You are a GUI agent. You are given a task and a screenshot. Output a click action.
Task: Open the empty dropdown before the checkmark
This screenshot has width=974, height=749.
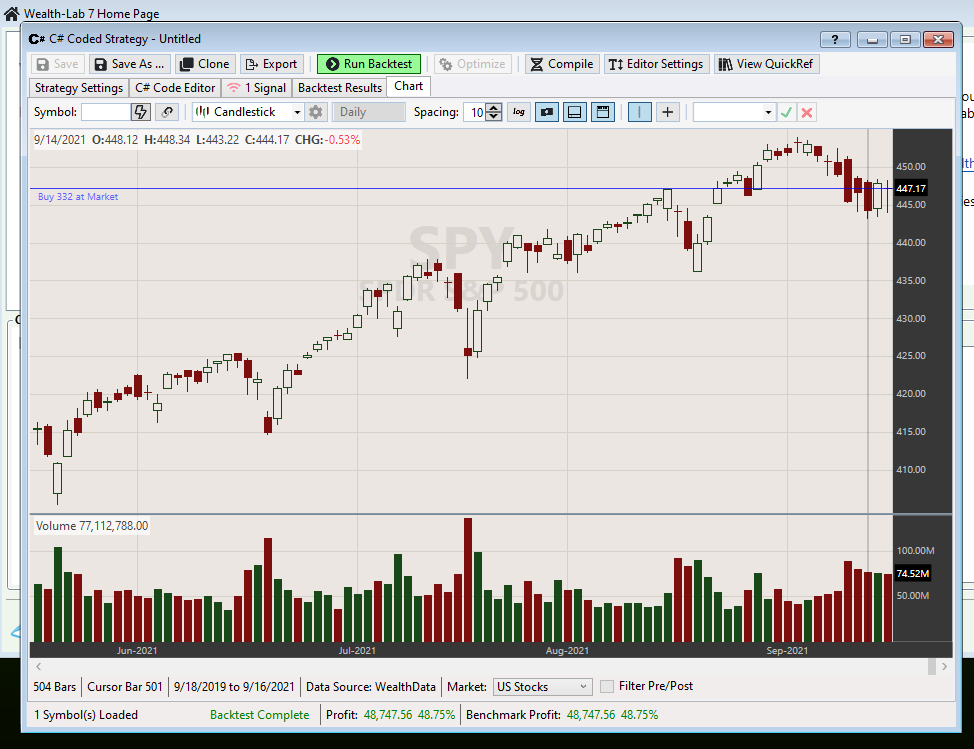pyautogui.click(x=734, y=112)
